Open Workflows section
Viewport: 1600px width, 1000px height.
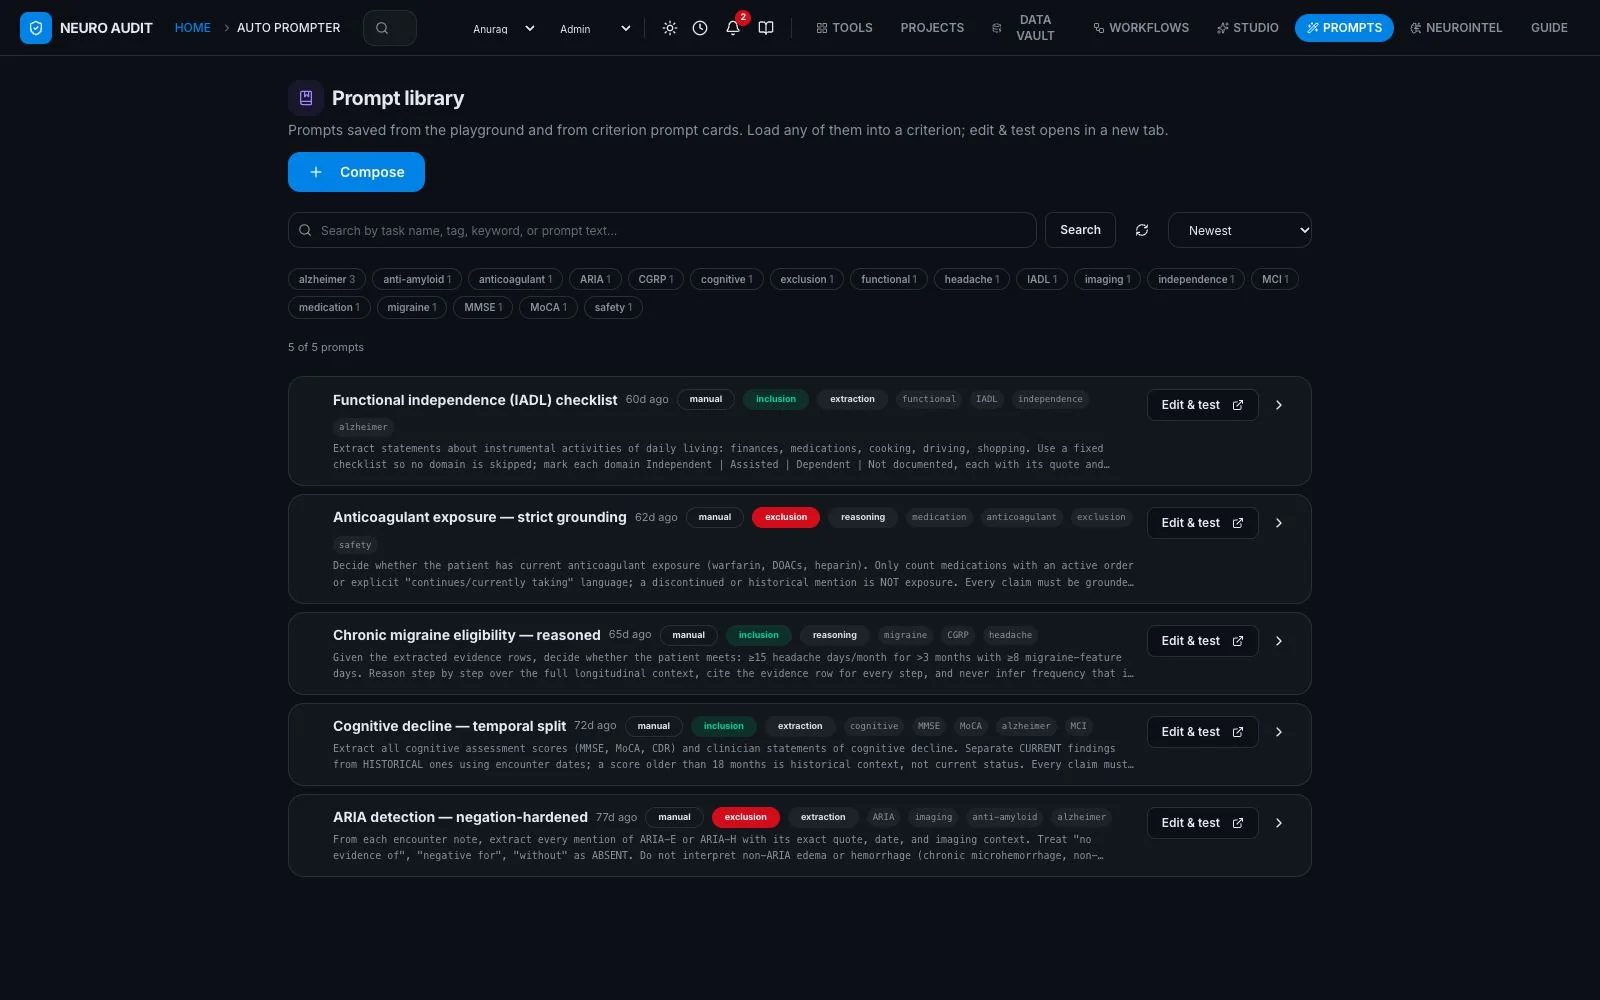click(1141, 28)
